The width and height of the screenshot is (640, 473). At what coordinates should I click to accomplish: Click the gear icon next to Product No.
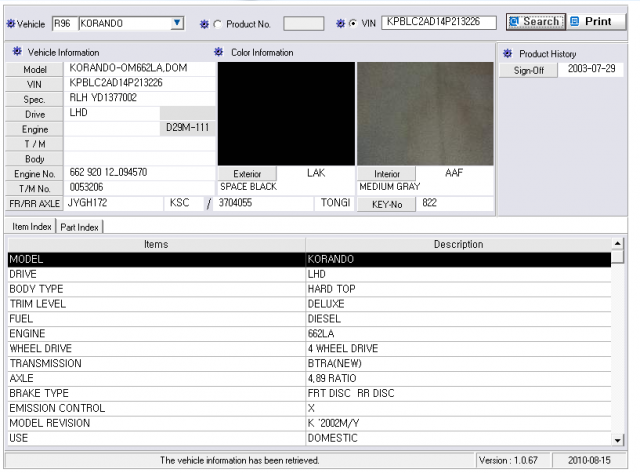[x=204, y=24]
